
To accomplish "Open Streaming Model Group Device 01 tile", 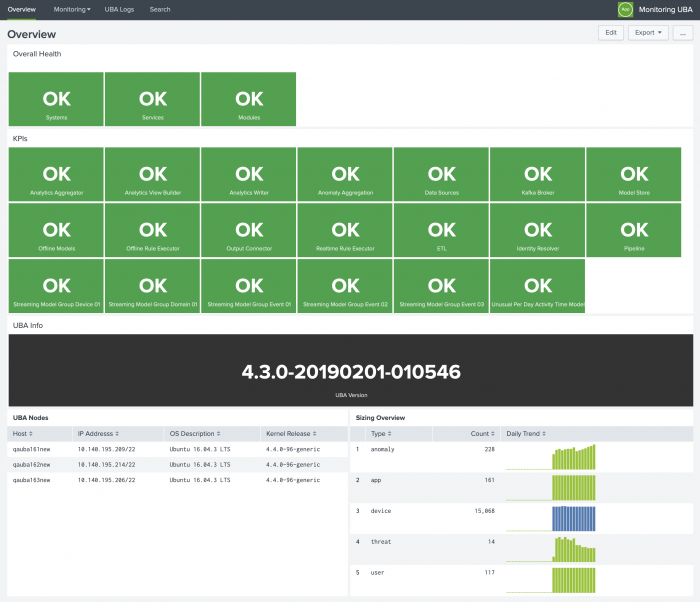I will [x=56, y=286].
